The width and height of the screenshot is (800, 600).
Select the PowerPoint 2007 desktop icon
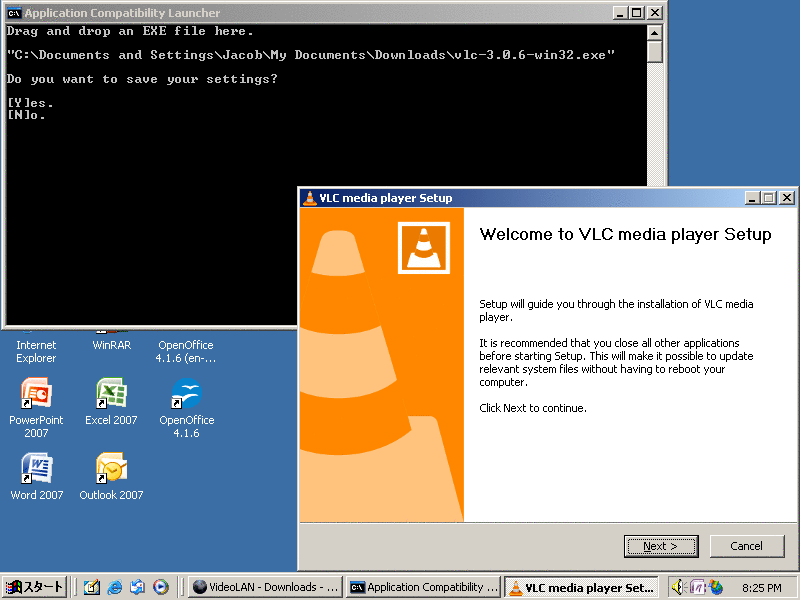pyautogui.click(x=36, y=408)
